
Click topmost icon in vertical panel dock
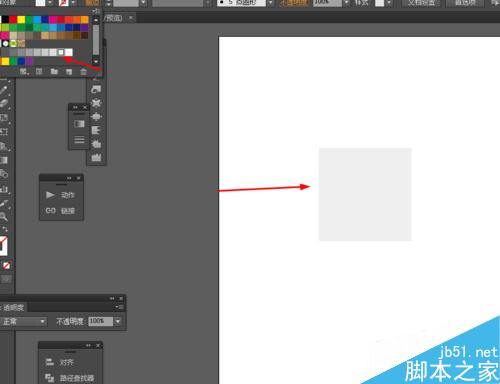(x=96, y=89)
